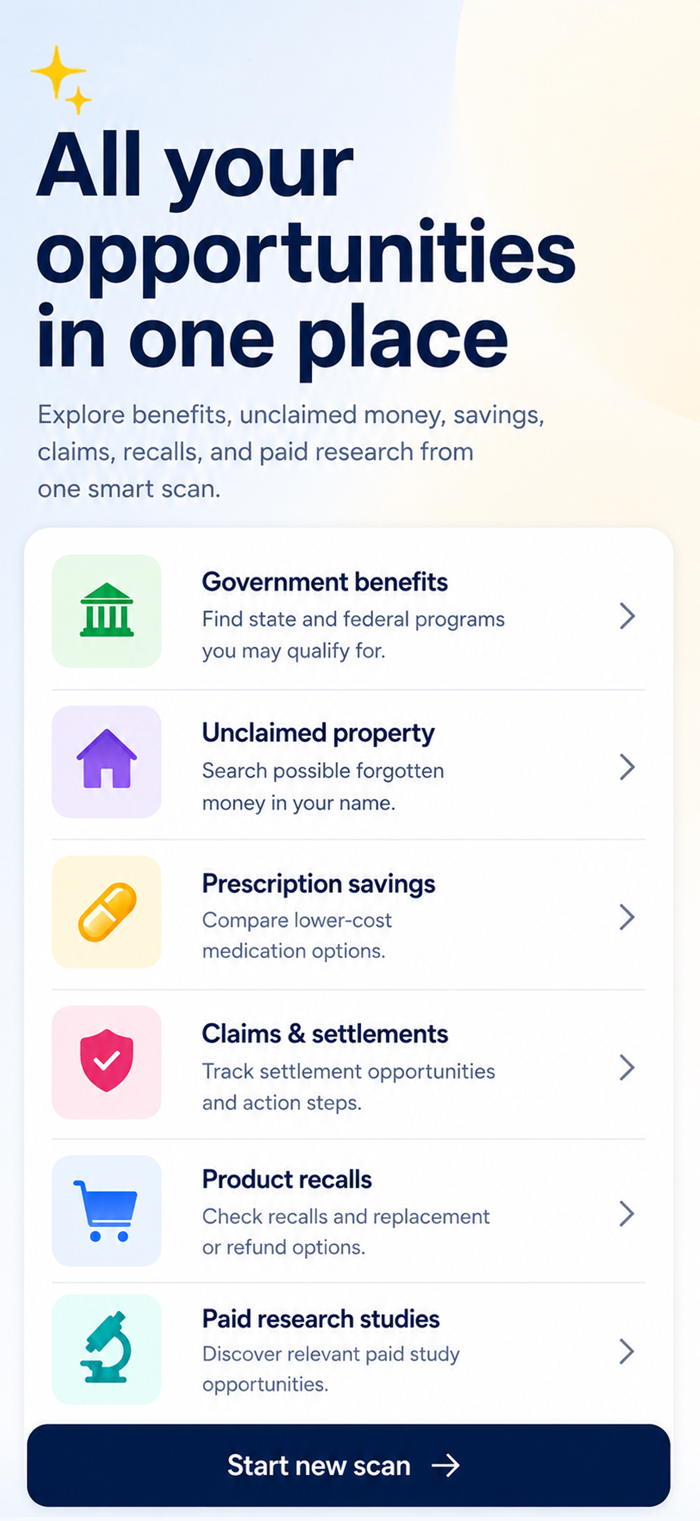Open the Prescription savings title
The width and height of the screenshot is (700, 1521).
(x=319, y=884)
